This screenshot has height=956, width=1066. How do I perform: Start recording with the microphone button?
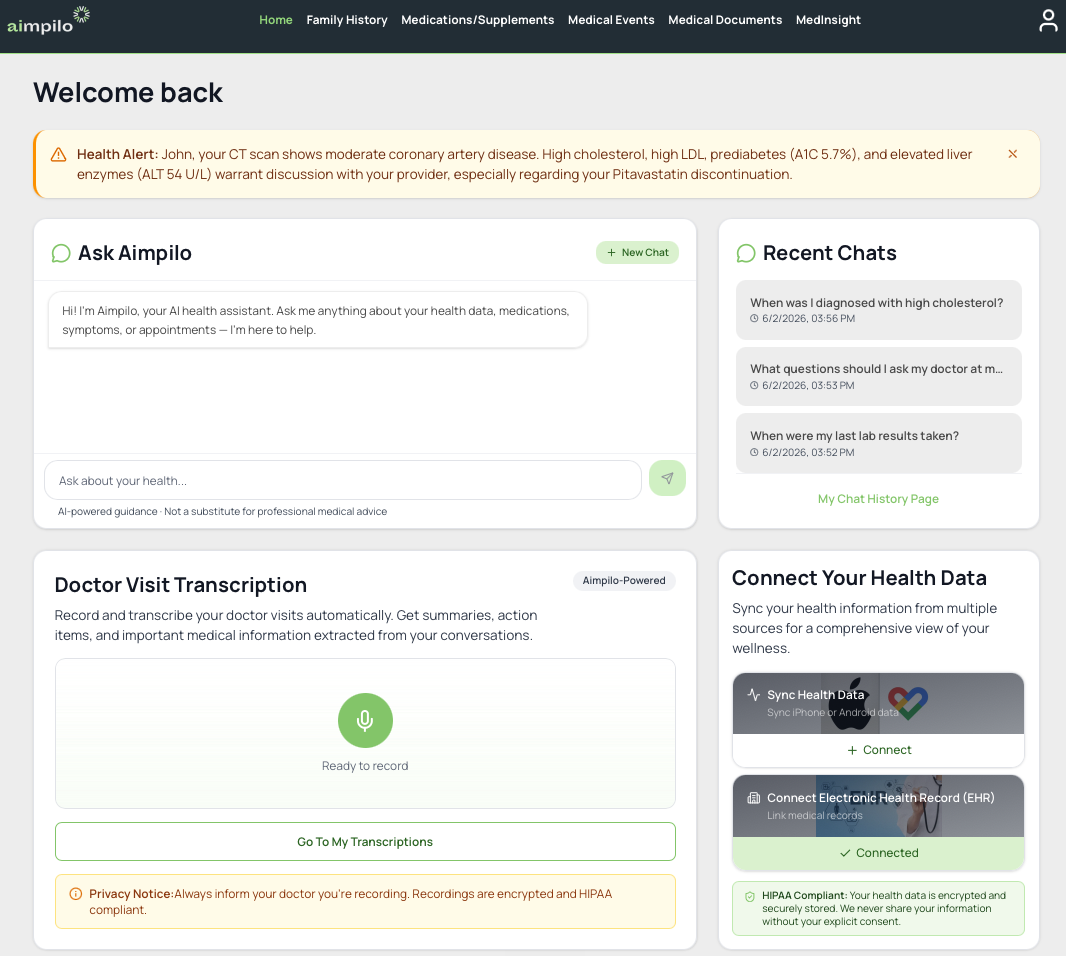tap(365, 720)
